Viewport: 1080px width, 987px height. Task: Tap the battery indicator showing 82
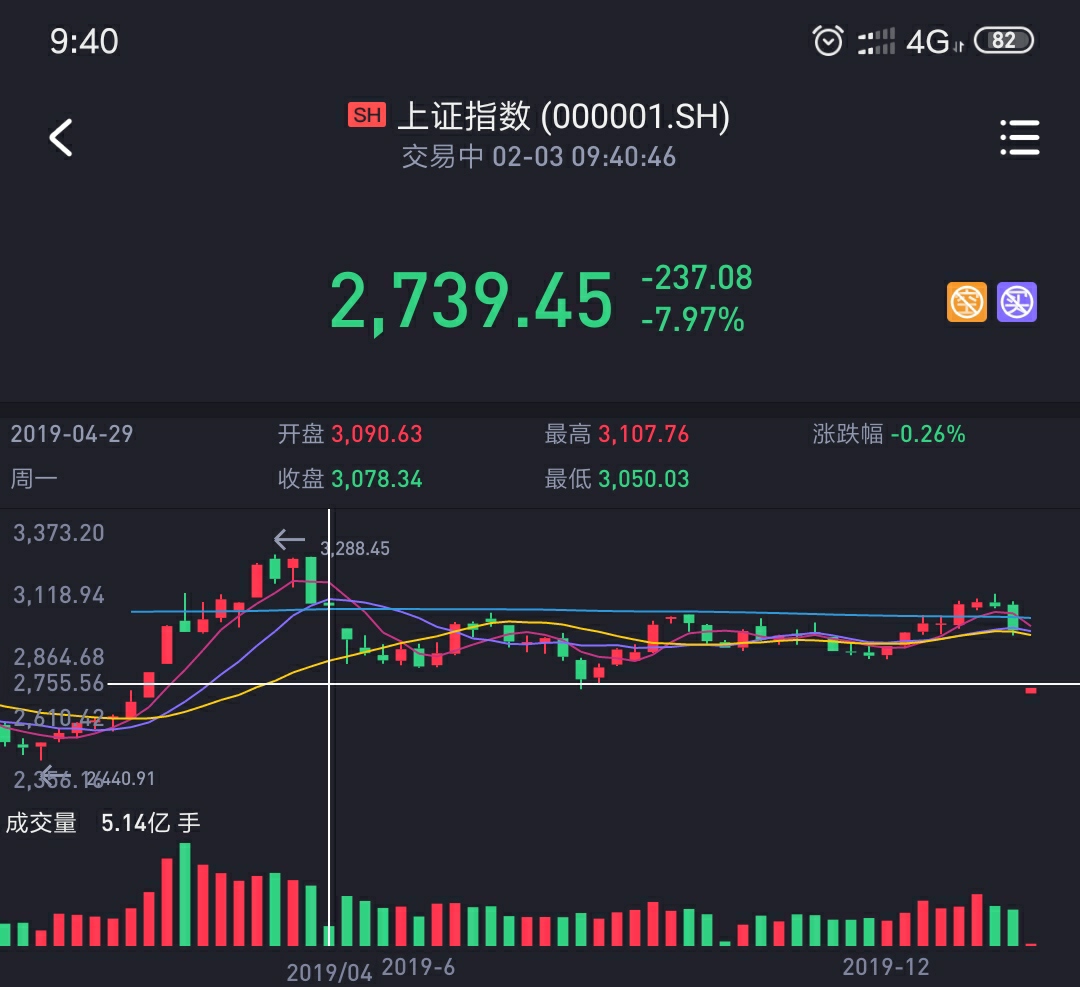coord(1004,41)
